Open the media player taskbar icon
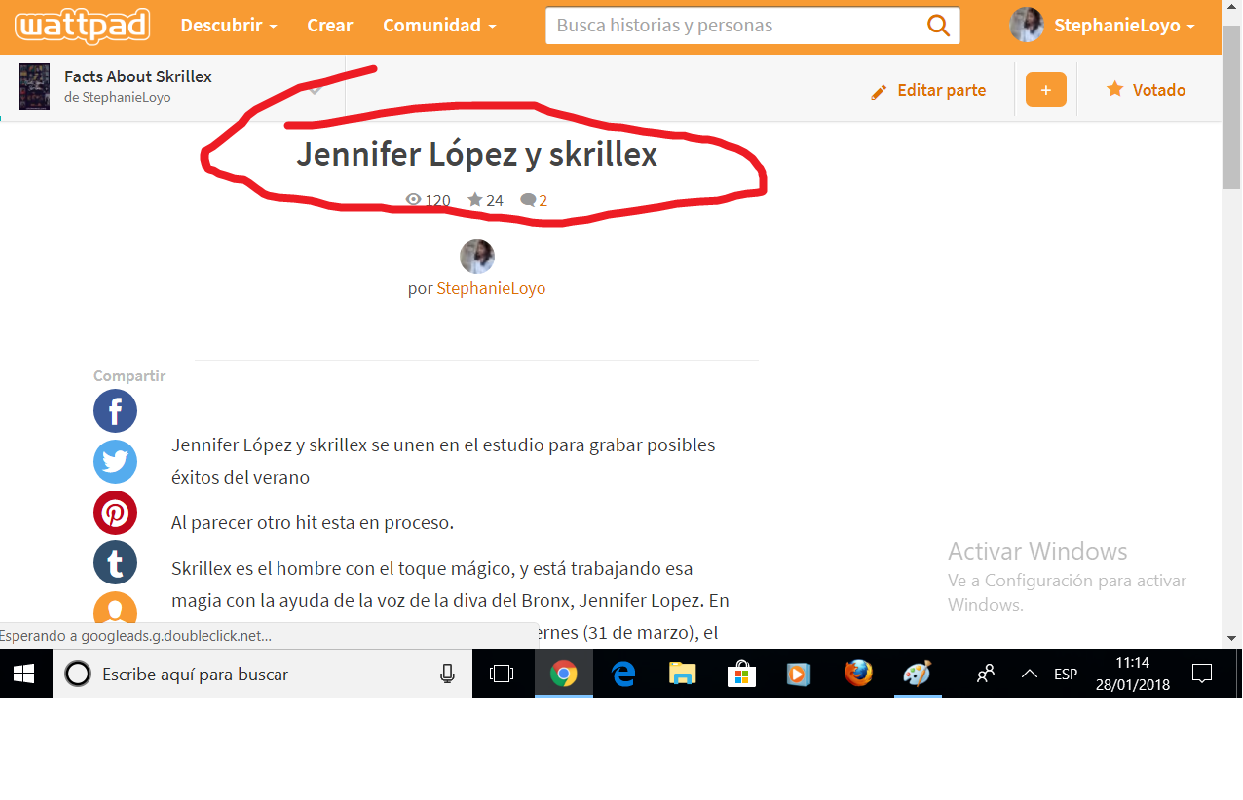This screenshot has height=800, width=1243. coord(798,674)
